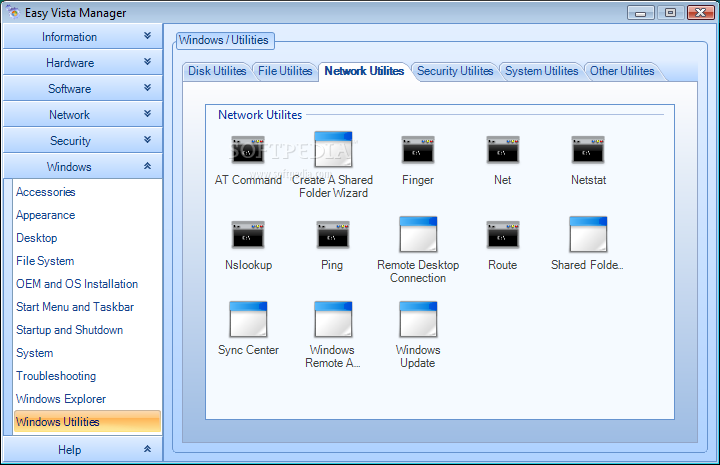Select Desktop in the sidebar
Viewport: 720px width, 465px height.
pyautogui.click(x=37, y=238)
